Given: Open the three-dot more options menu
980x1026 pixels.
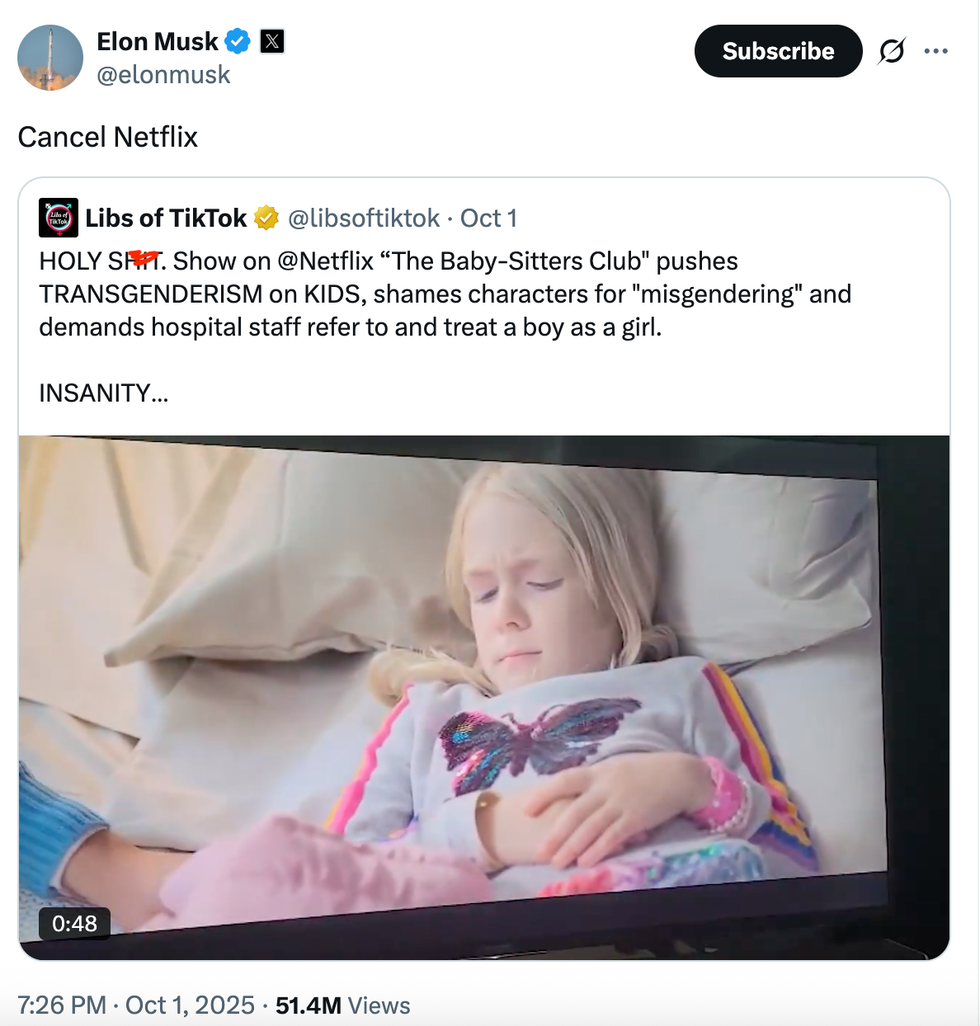Looking at the screenshot, I should (936, 51).
